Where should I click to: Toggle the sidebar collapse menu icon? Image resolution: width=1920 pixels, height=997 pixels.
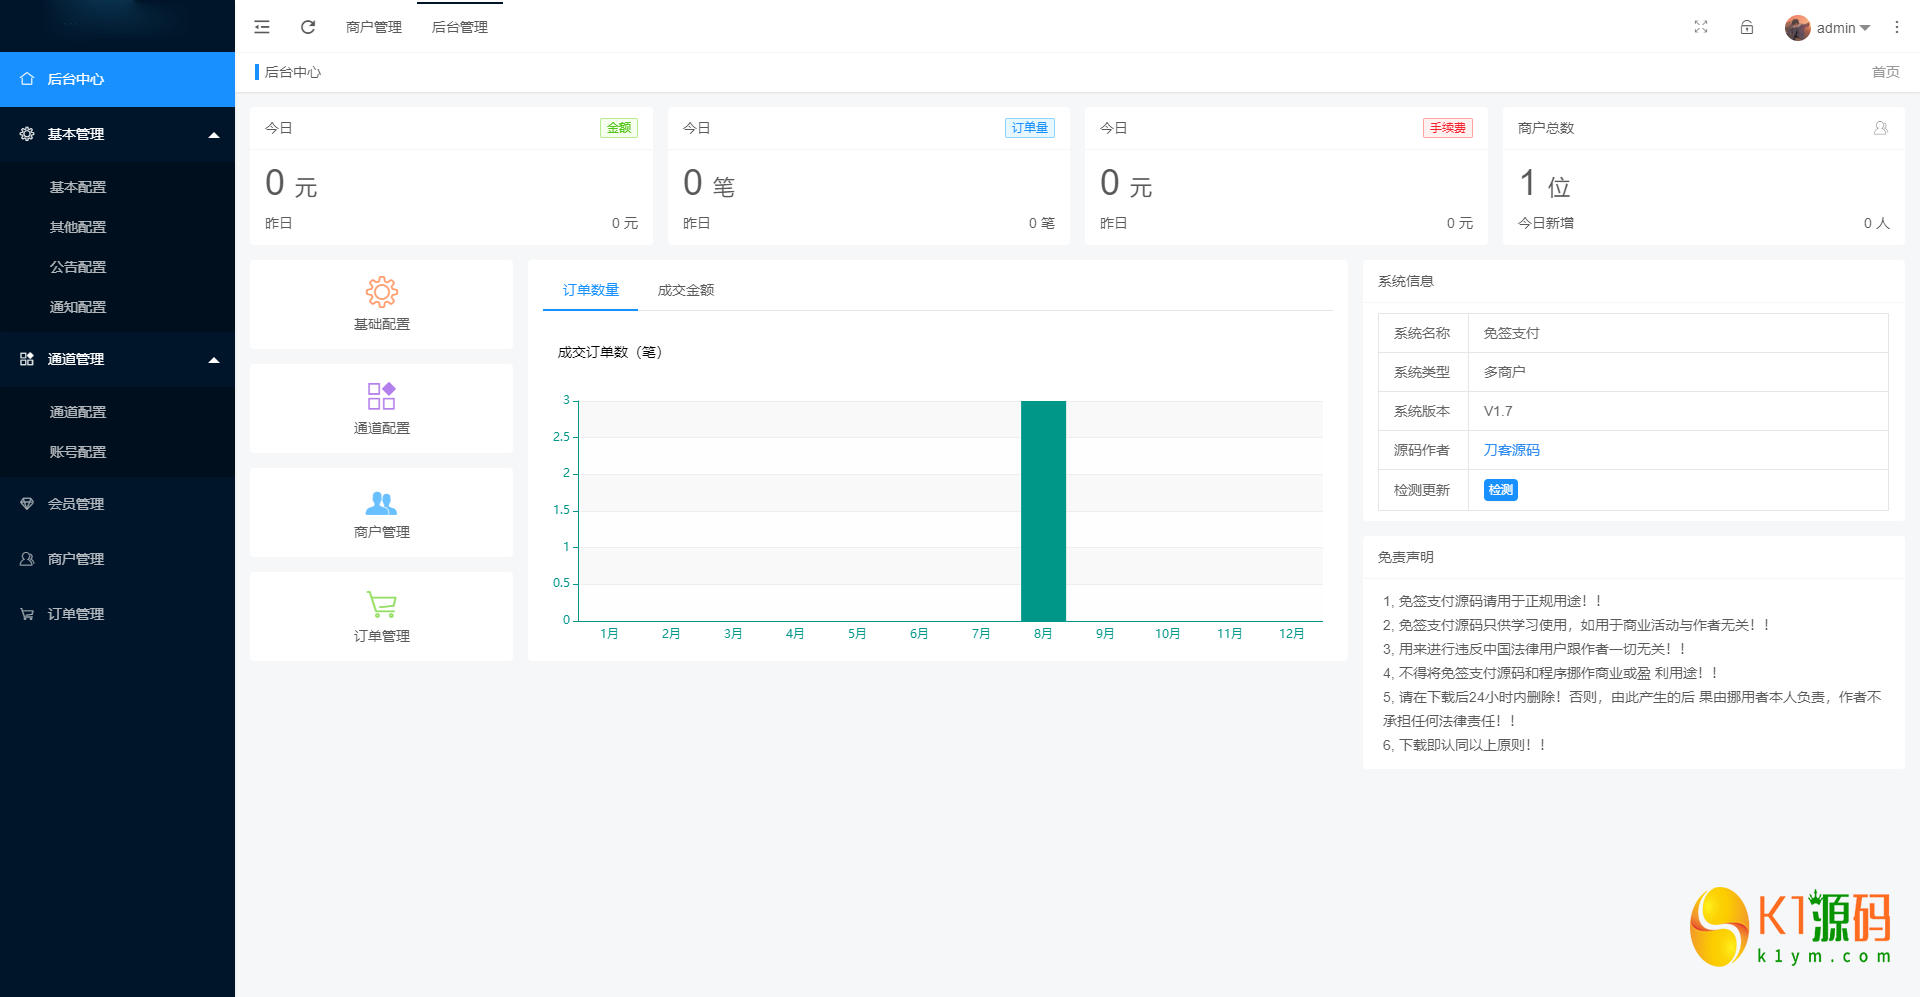tap(262, 27)
